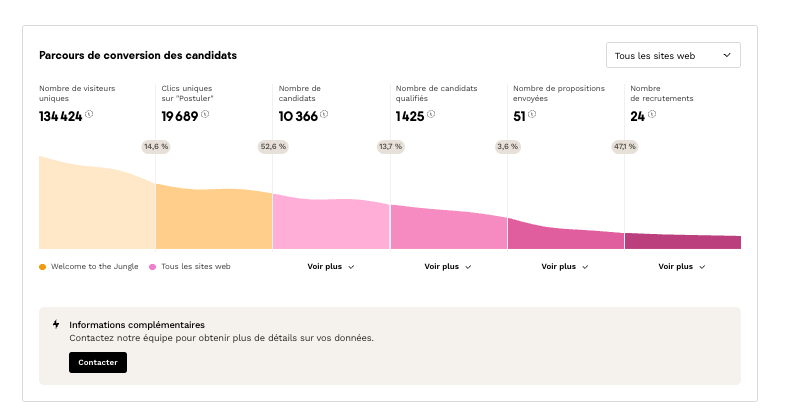795x416 pixels.
Task: Click the orange Welcome to the Jungle legend dot
Action: click(x=42, y=267)
